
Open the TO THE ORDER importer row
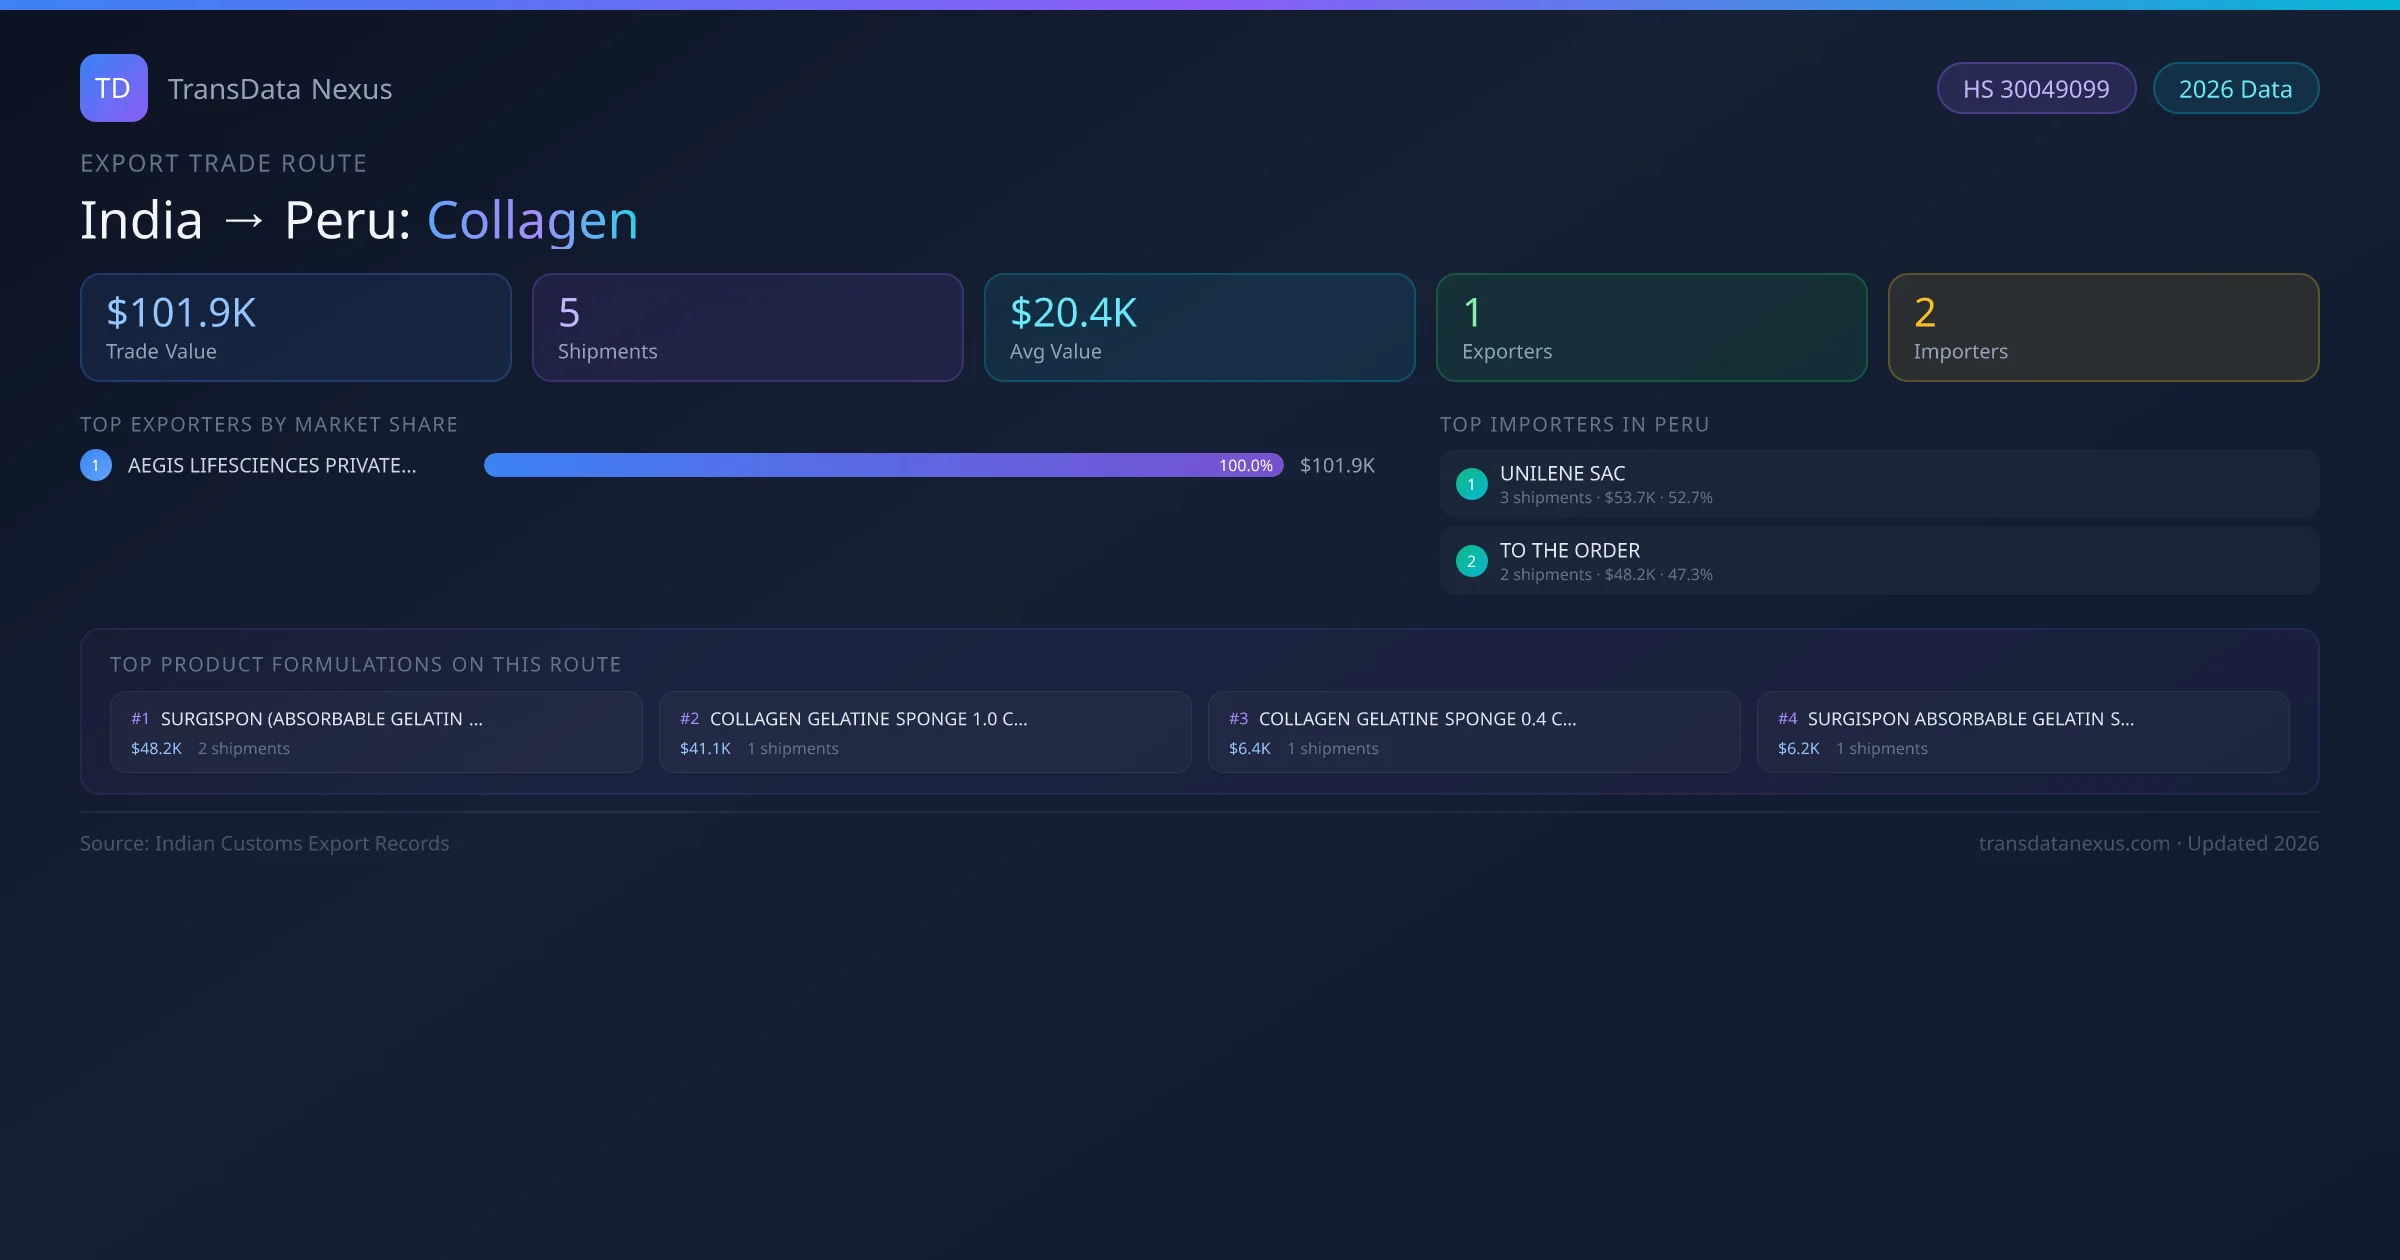point(1879,561)
